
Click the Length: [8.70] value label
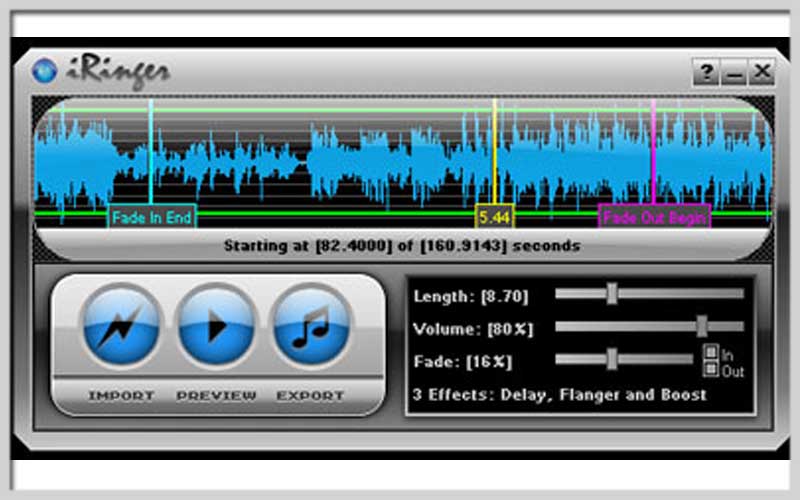pos(471,296)
